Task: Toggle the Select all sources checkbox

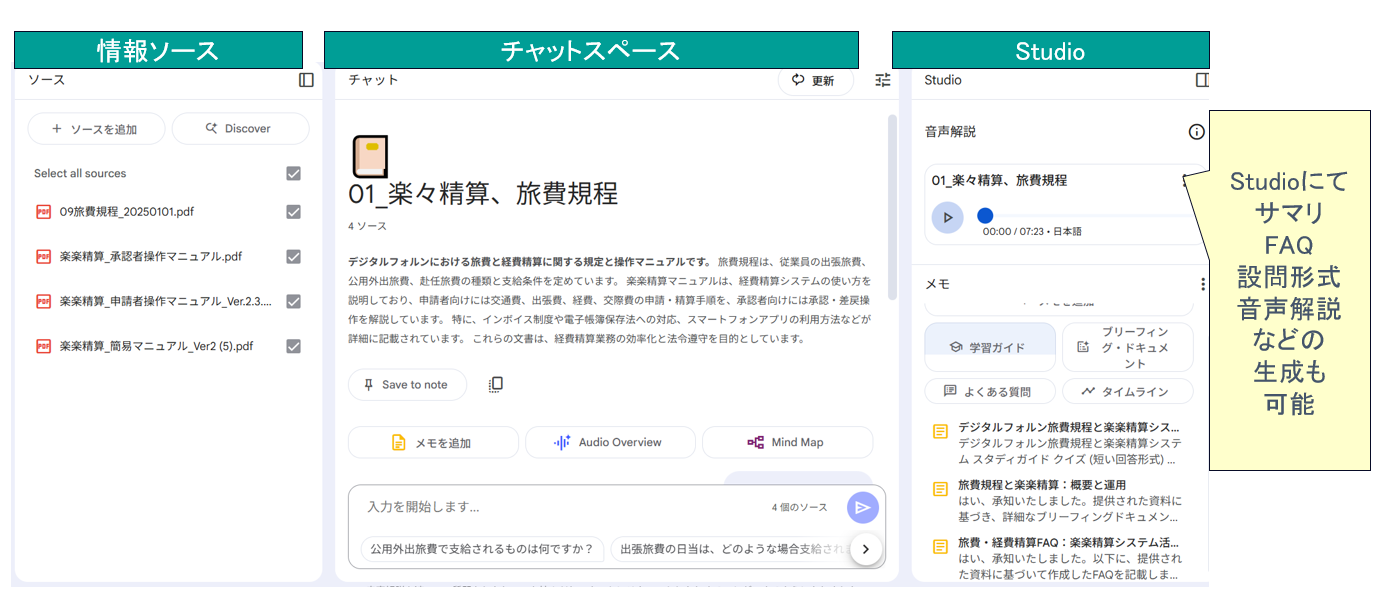Action: [293, 173]
